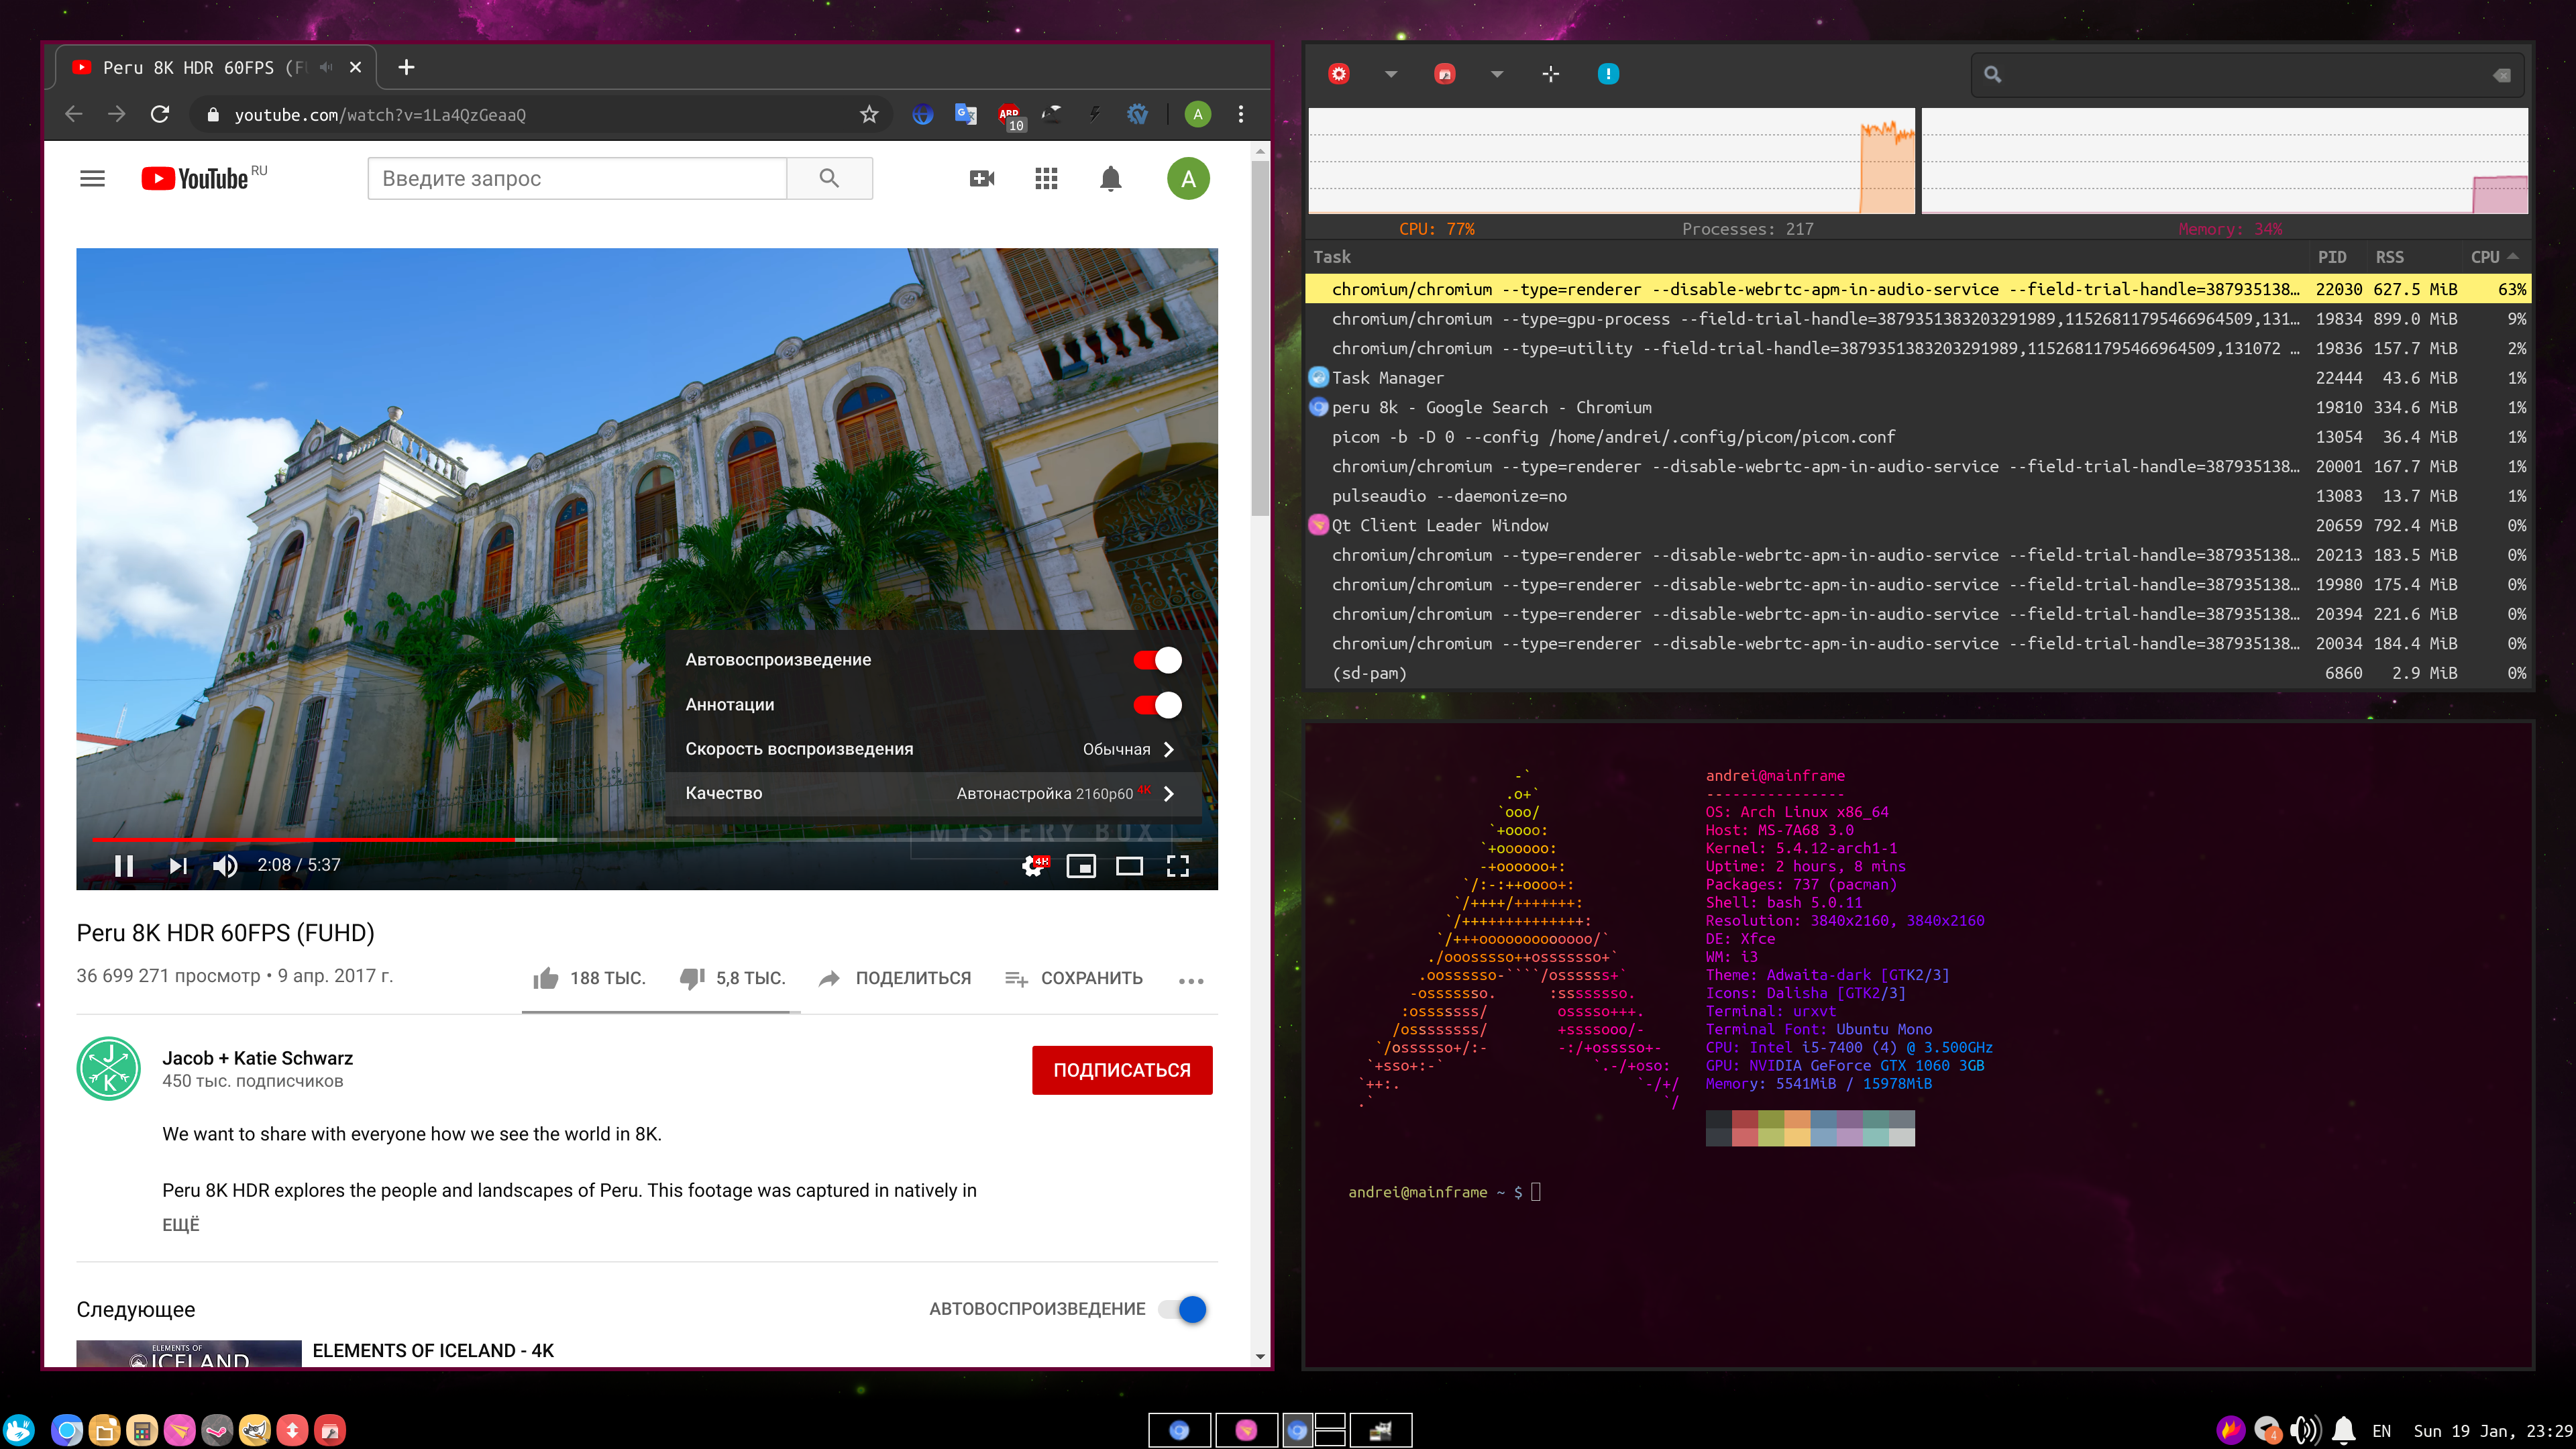
Task: Enable miniplayer mode
Action: (1081, 866)
